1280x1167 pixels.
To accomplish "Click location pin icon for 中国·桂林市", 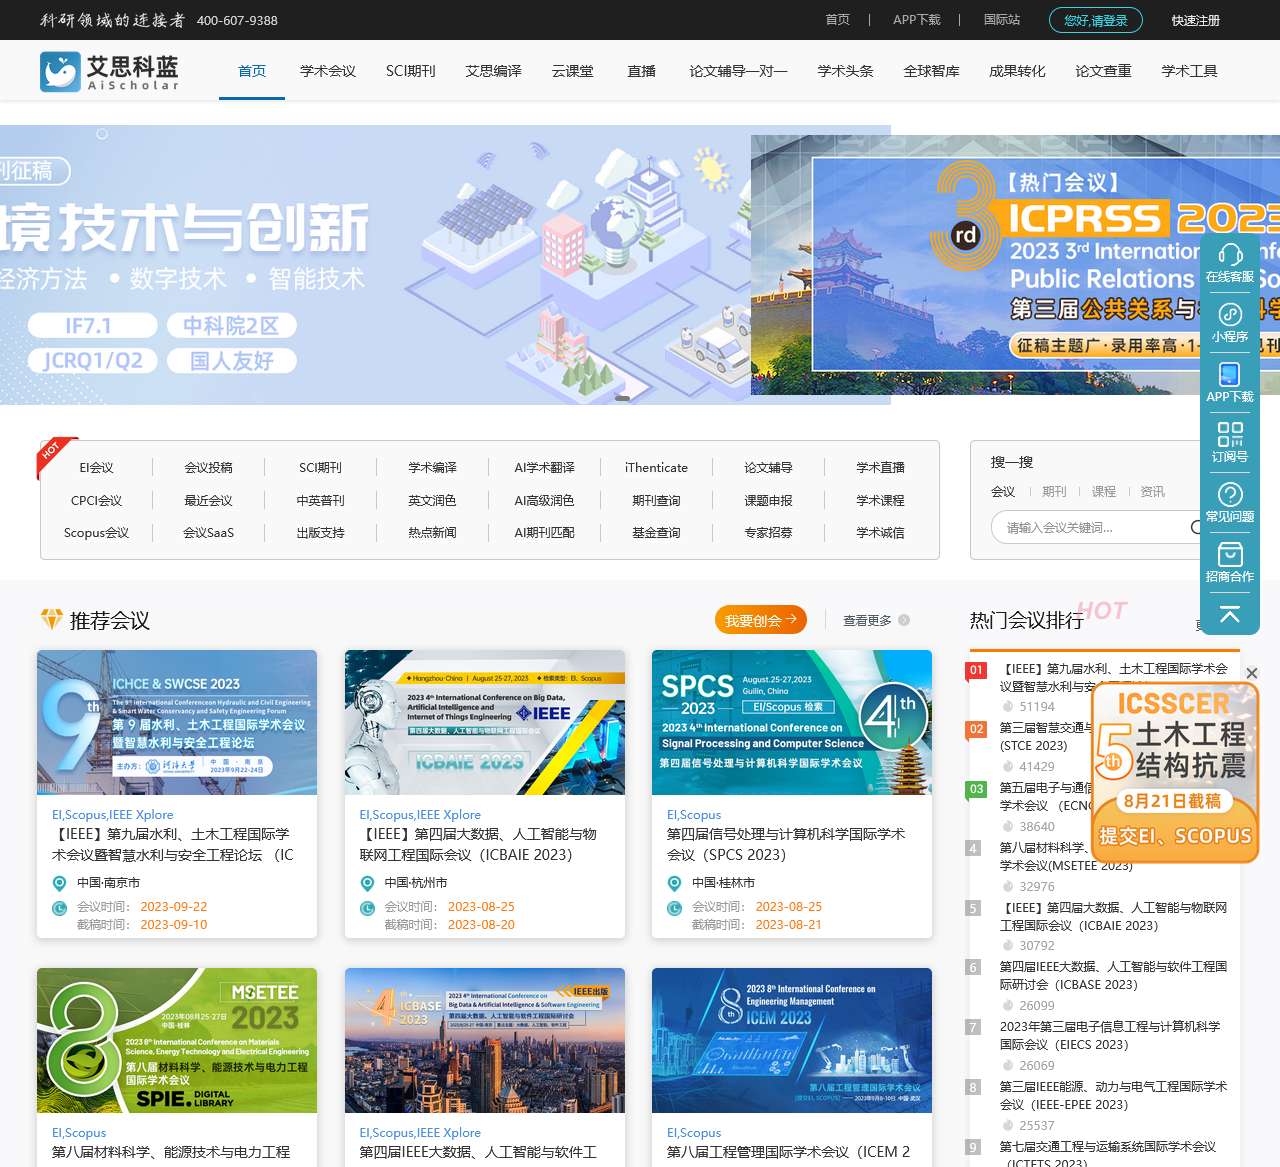I will click(x=674, y=883).
